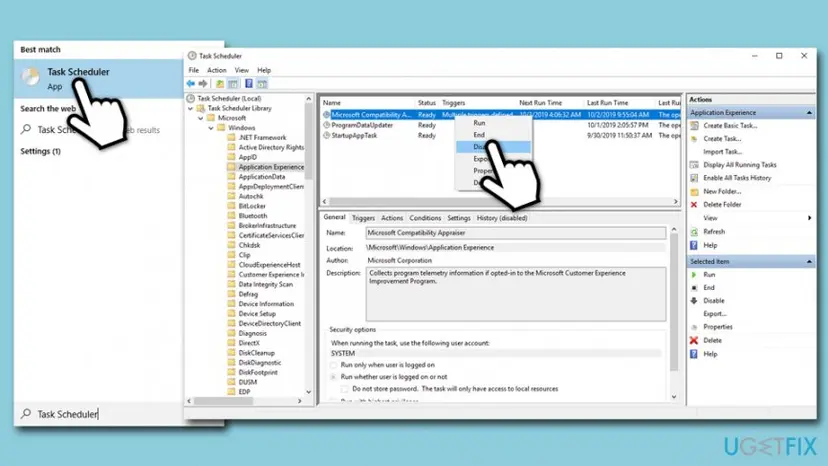Click the Help icon under Selected Item
This screenshot has width=828, height=466.
[x=694, y=354]
